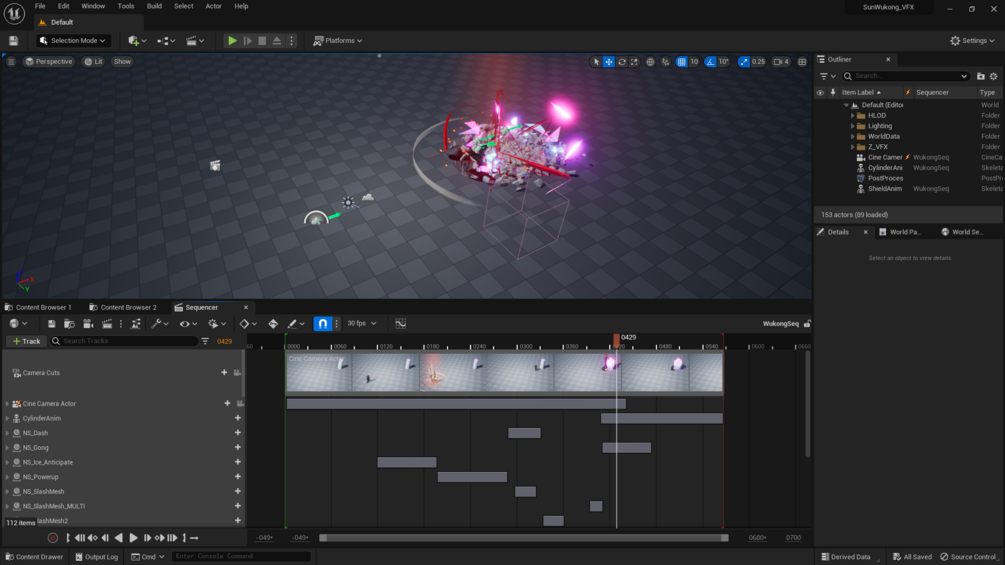
Task: Open the cinematics clapperboard menu
Action: click(x=195, y=40)
